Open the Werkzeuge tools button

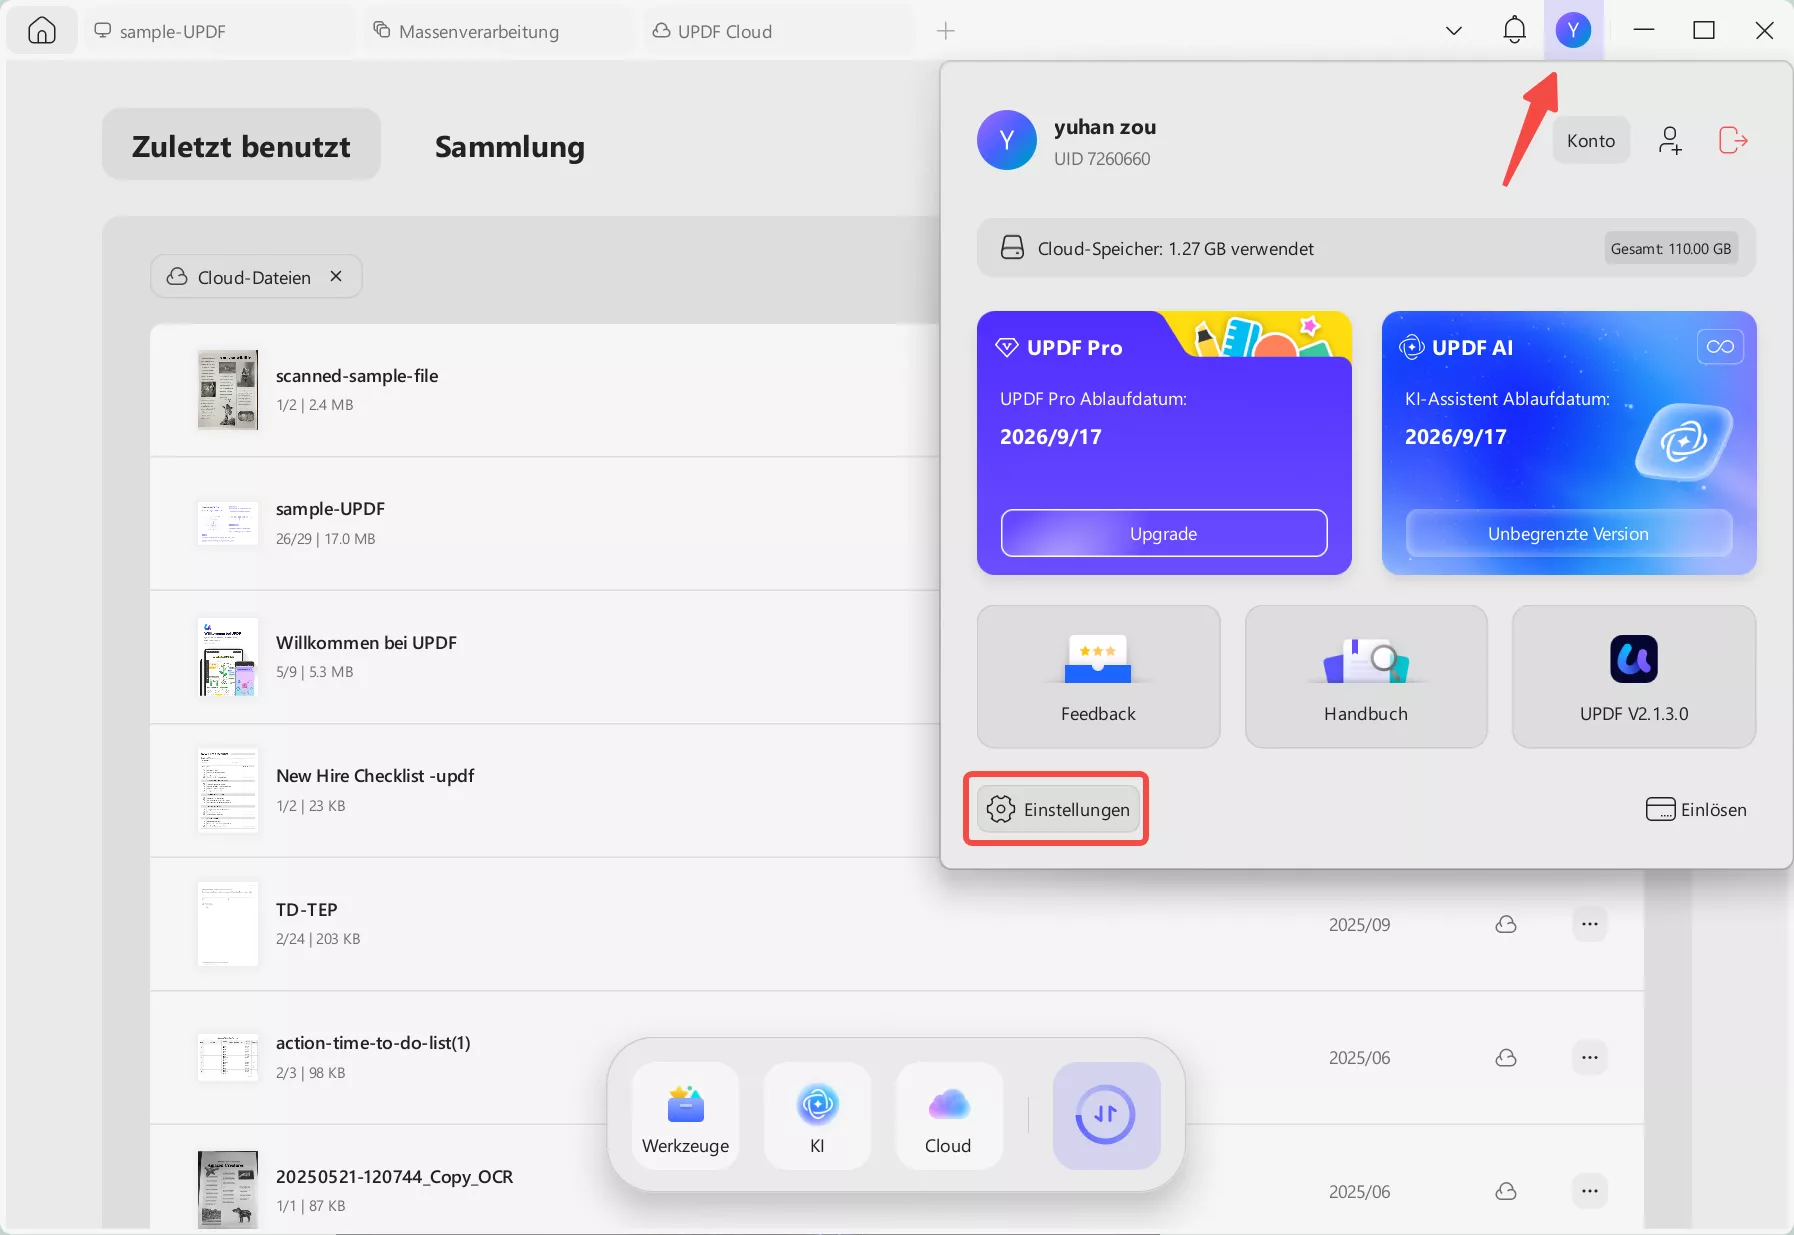[685, 1116]
